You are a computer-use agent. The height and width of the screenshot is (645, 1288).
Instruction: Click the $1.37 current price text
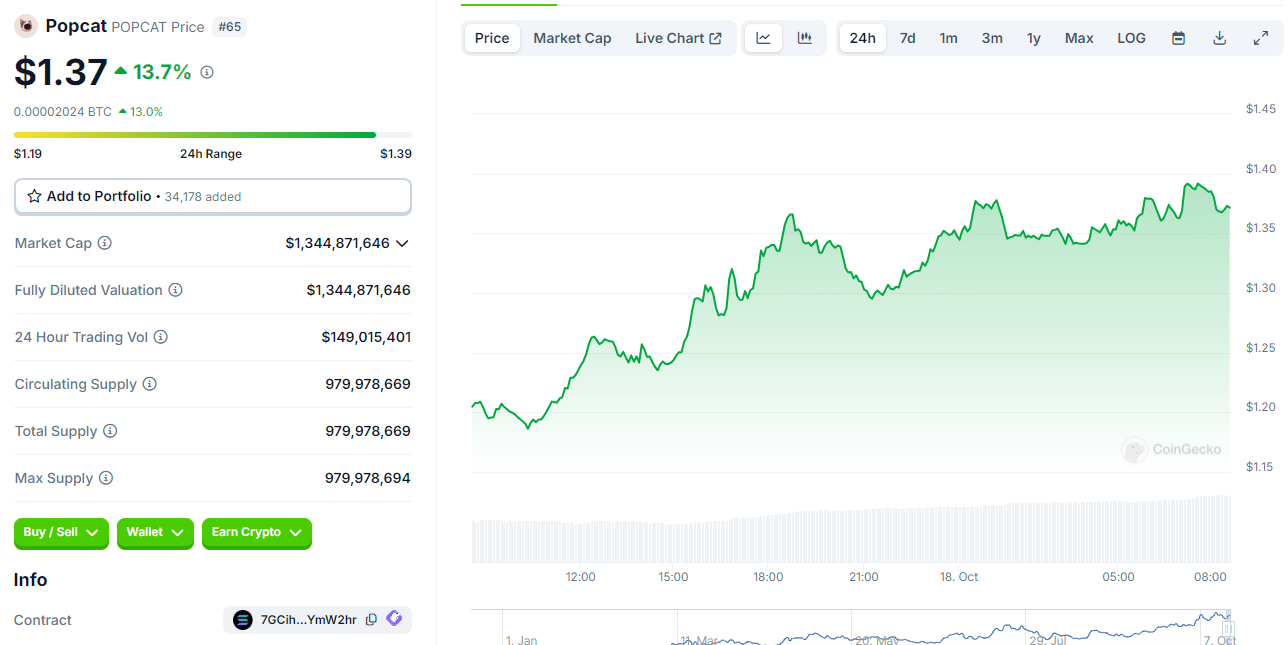61,72
